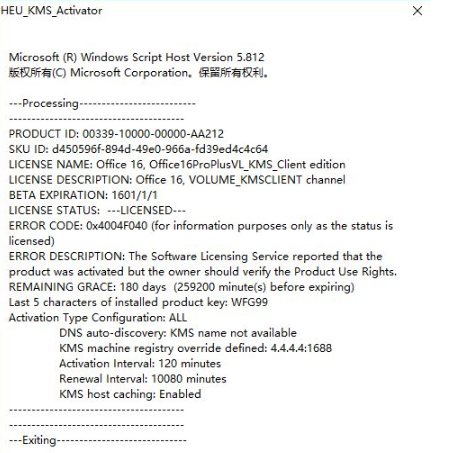Click the Renewal Interval 10080 minutes line
The image size is (466, 453).
coord(143,379)
